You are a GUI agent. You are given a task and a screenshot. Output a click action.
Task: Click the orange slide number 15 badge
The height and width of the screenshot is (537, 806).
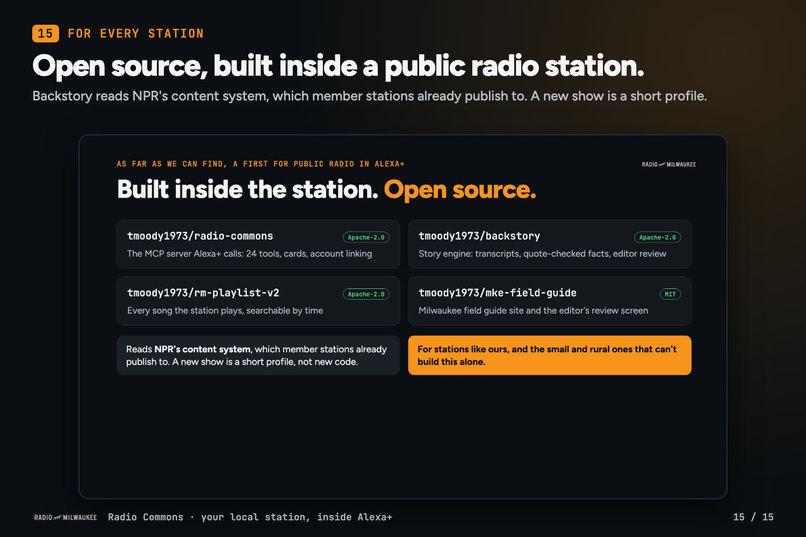pyautogui.click(x=45, y=33)
